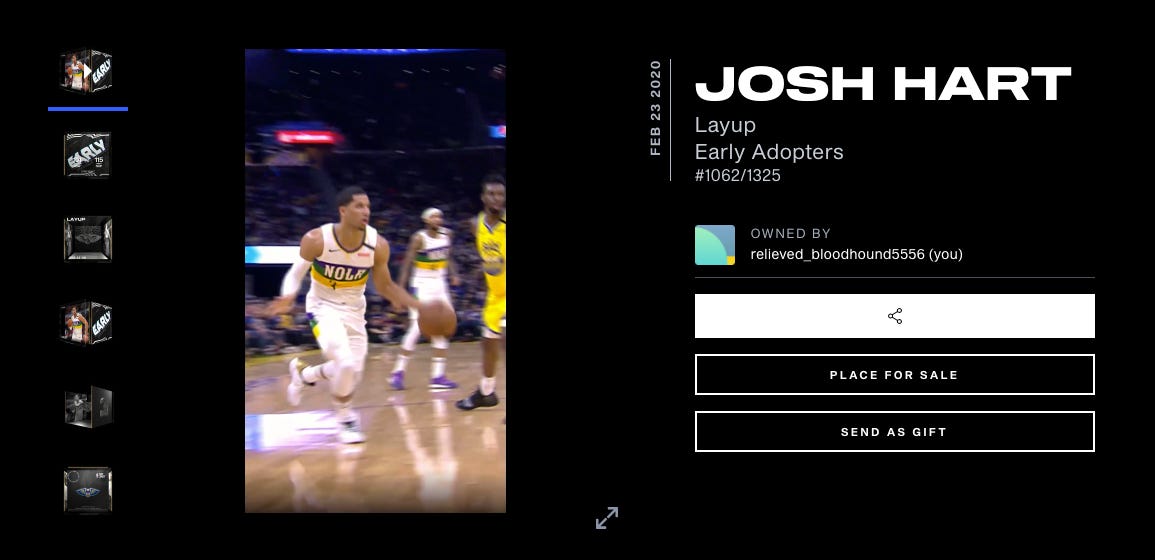Click the PLACE FOR SALE button
Screen dimensions: 1155x560
click(x=894, y=374)
